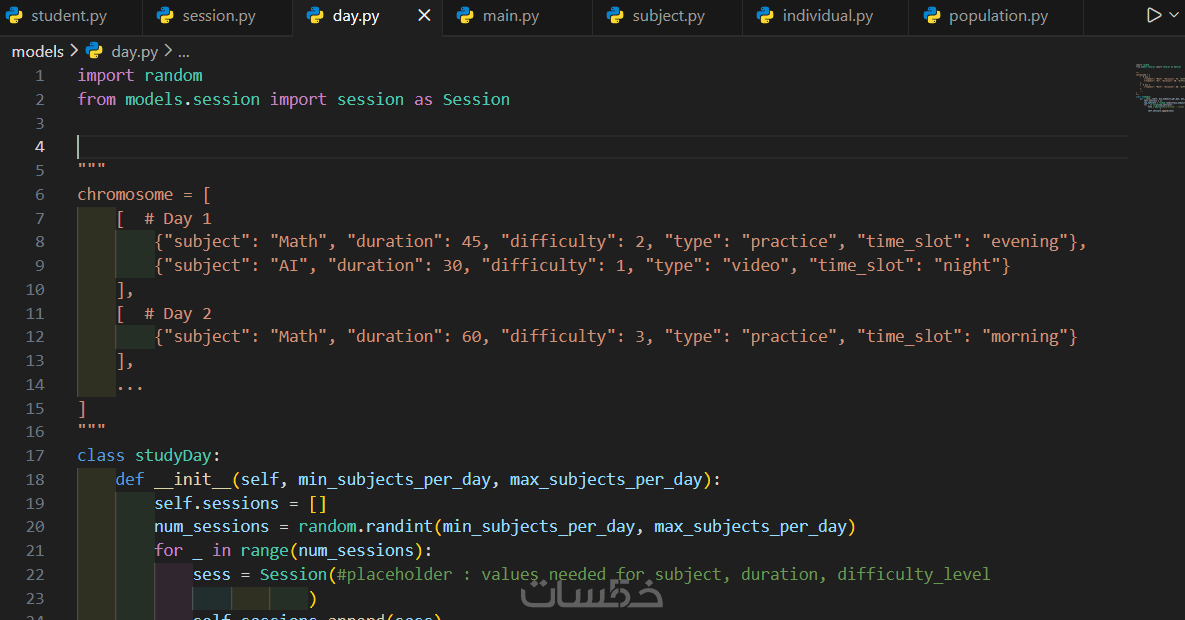Click the Python icon on subject.py tab
Image resolution: width=1185 pixels, height=620 pixels.
point(615,16)
